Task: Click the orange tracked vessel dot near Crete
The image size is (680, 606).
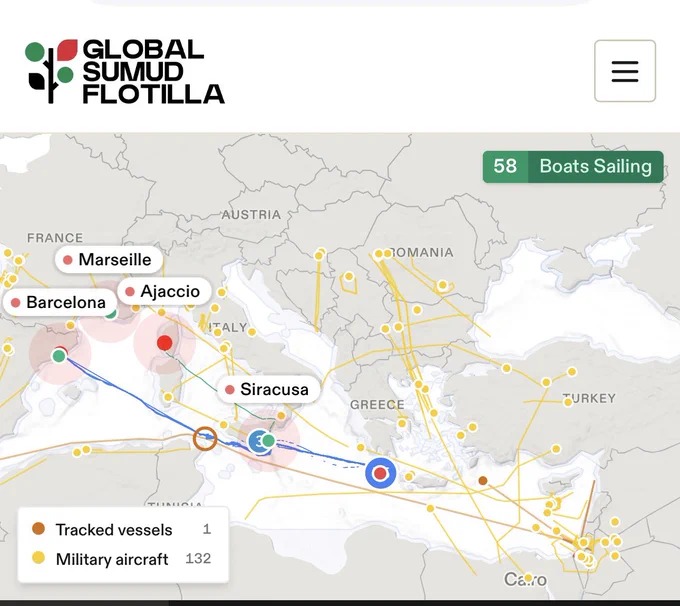Action: [x=483, y=480]
